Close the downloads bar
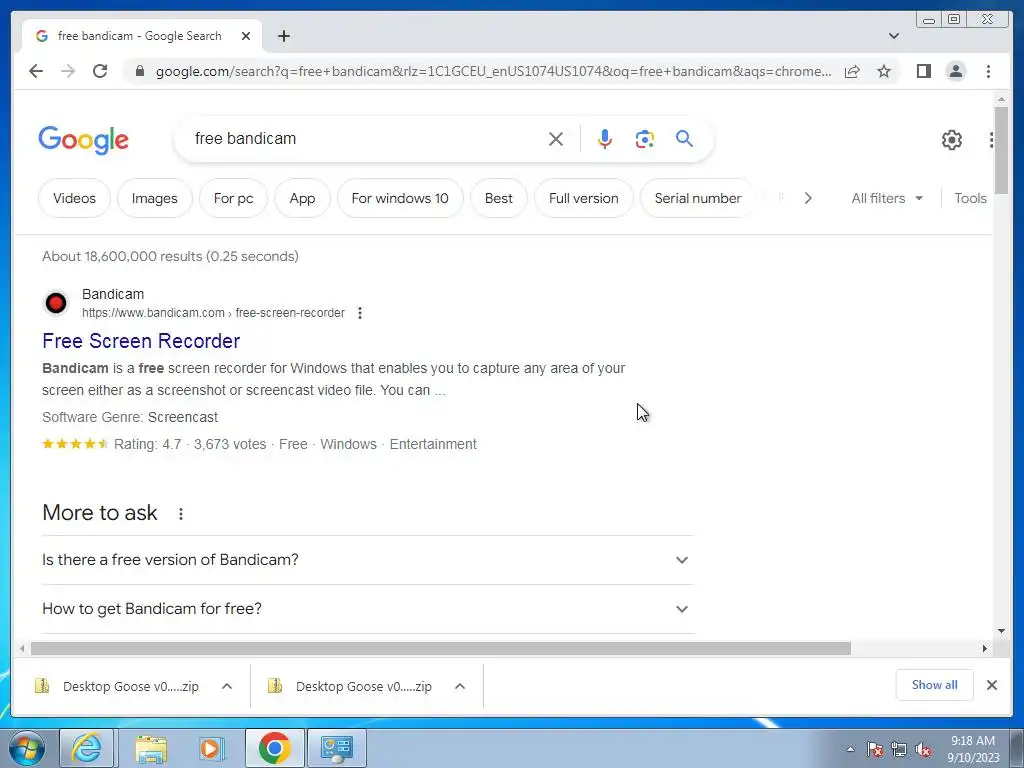 coord(991,685)
